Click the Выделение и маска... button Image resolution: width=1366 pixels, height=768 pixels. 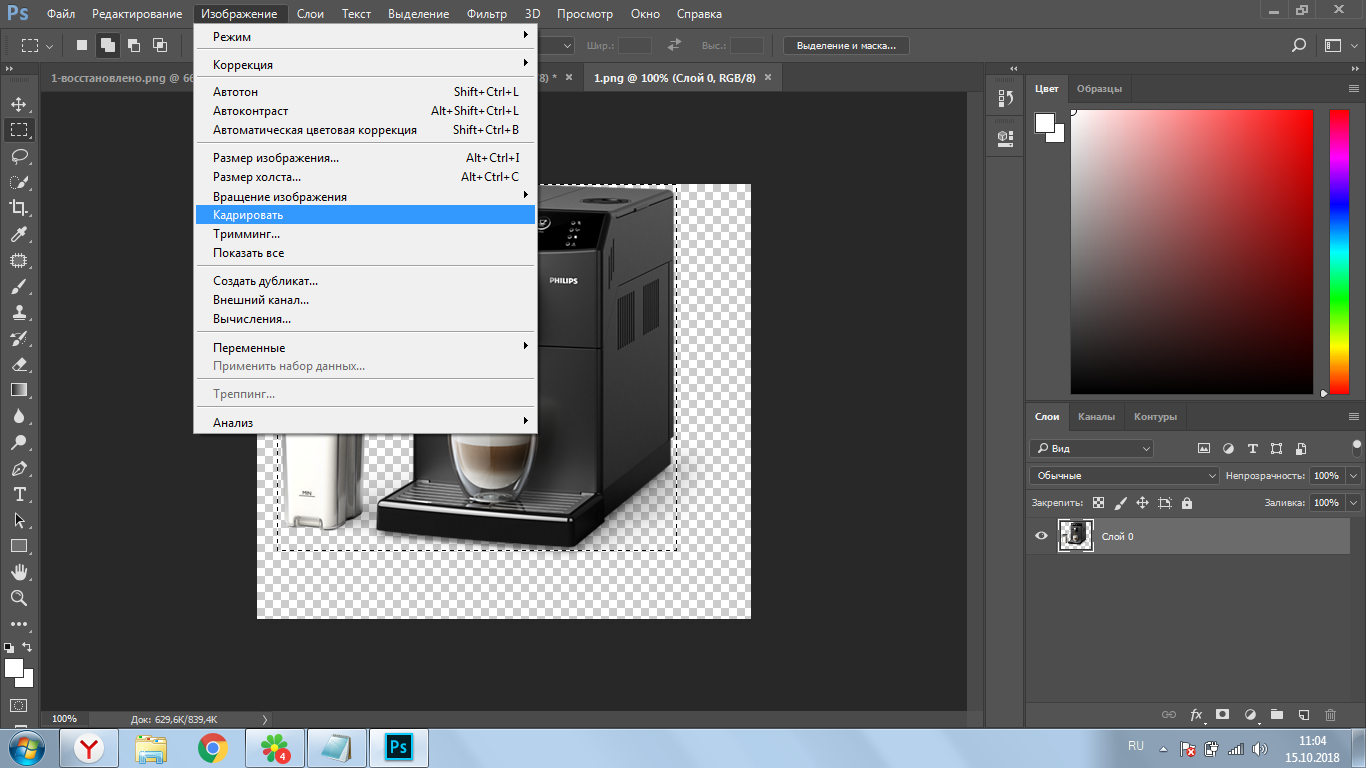[845, 45]
